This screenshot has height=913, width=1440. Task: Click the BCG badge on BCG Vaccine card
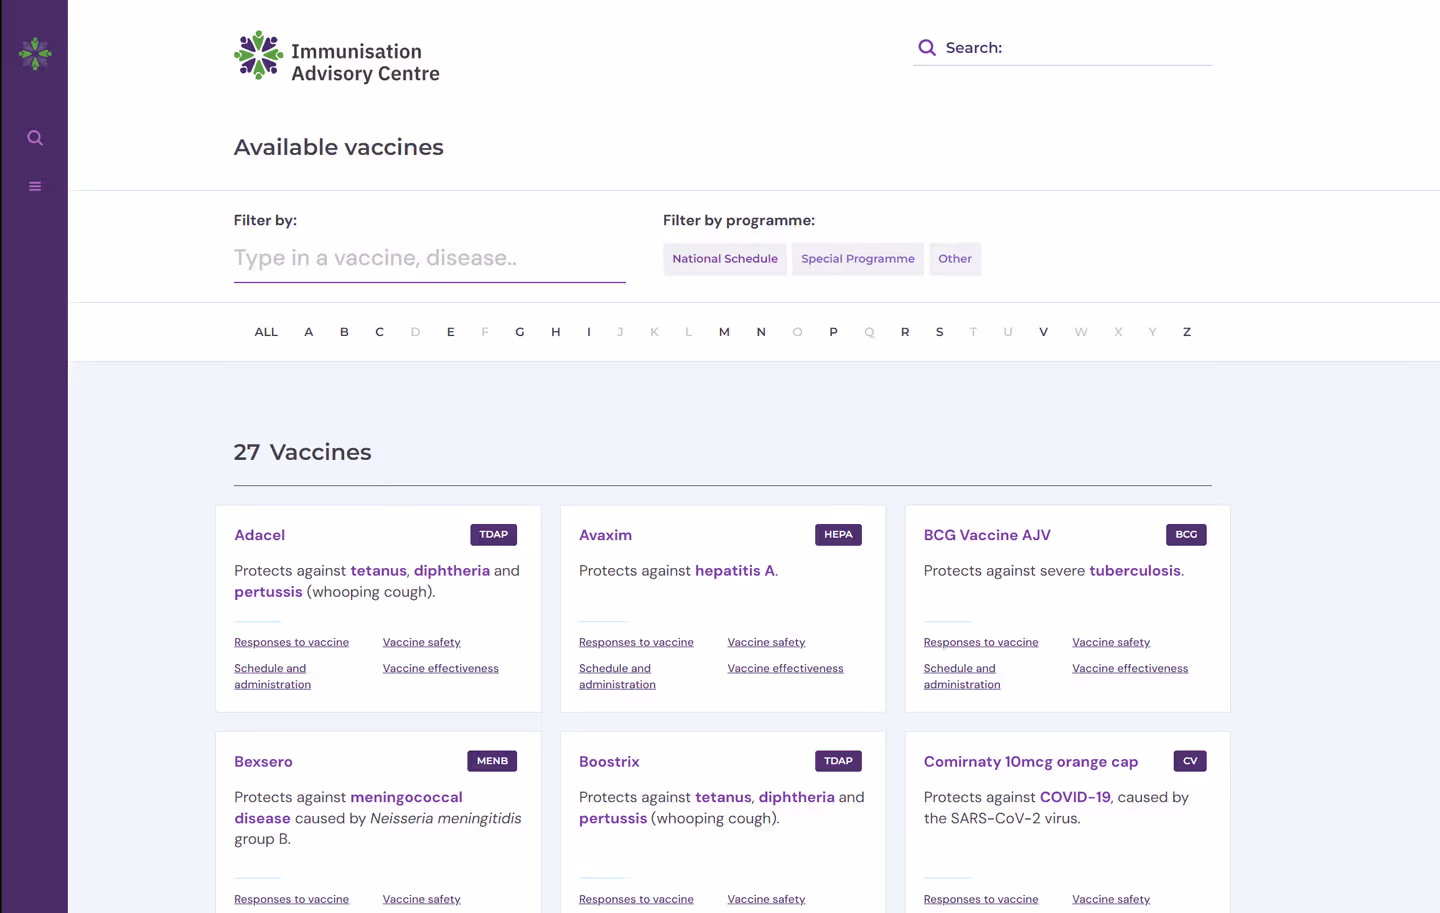tap(1186, 535)
